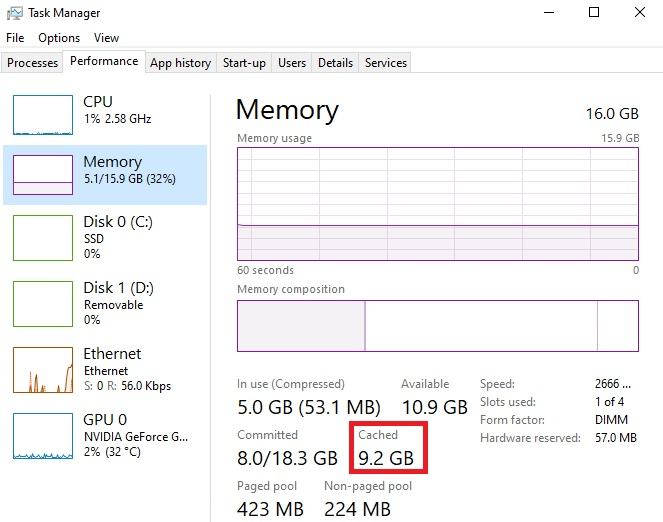Image resolution: width=663 pixels, height=522 pixels.
Task: Open the File menu
Action: pyautogui.click(x=15, y=38)
